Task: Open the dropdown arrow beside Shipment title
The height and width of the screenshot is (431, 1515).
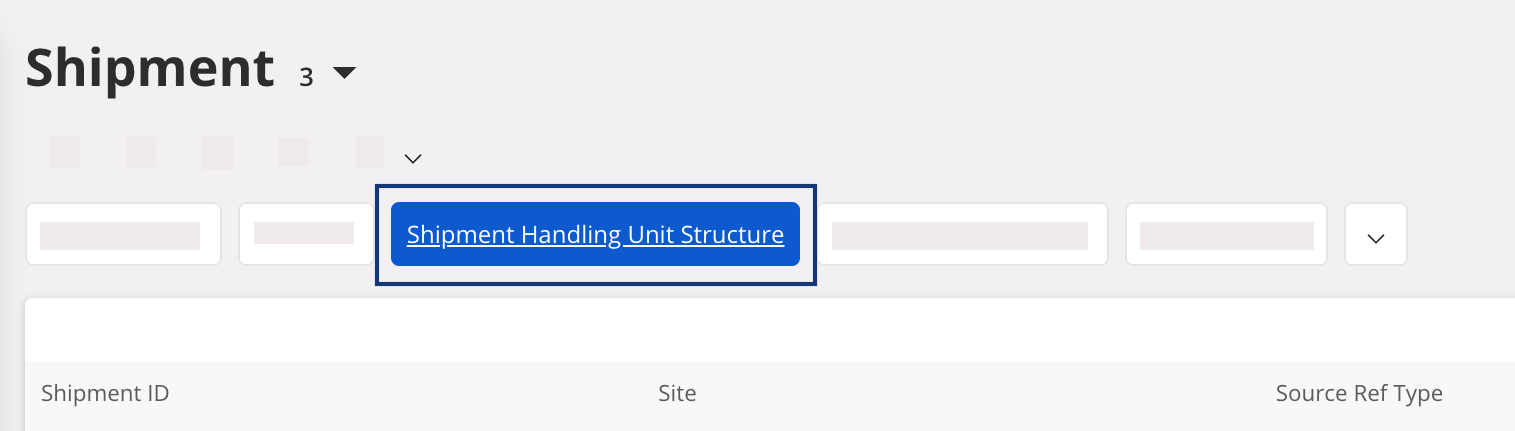Action: (x=344, y=73)
